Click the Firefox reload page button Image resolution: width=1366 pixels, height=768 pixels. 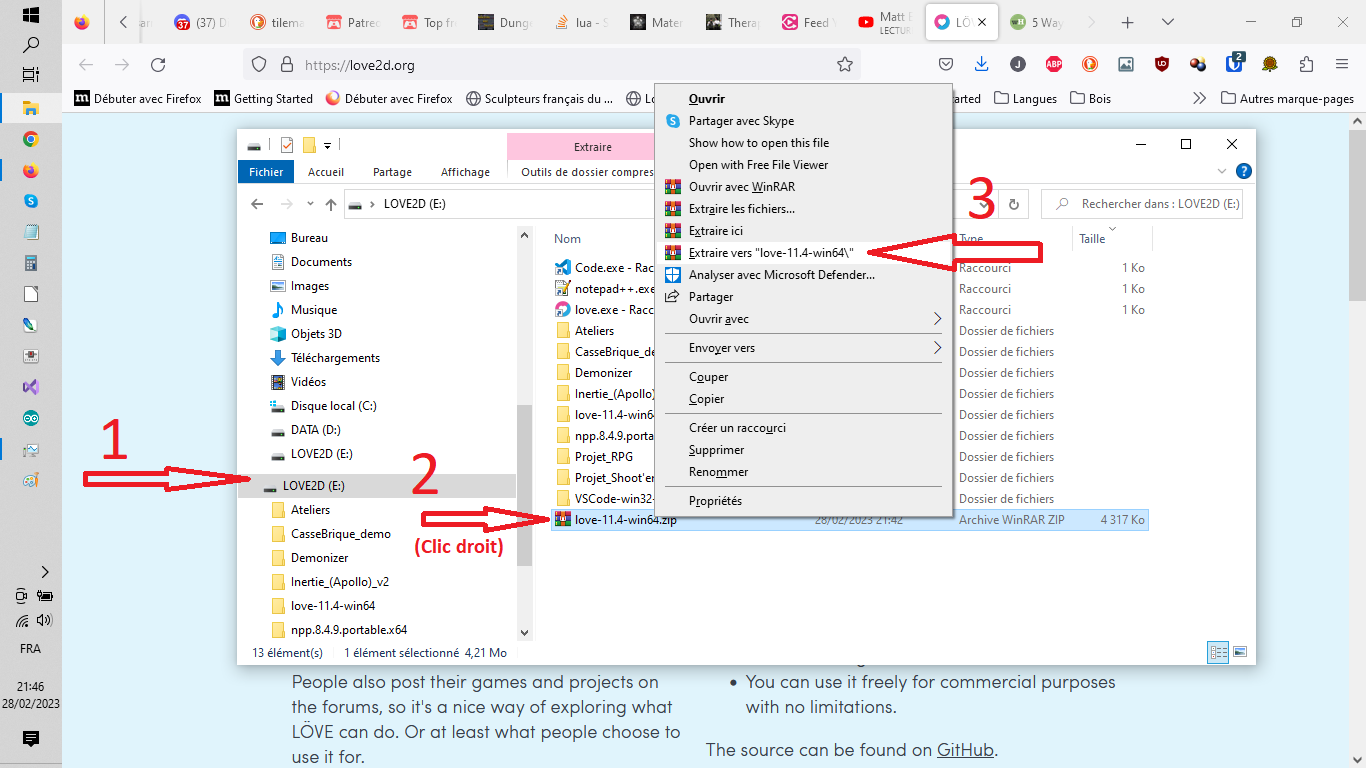point(158,65)
